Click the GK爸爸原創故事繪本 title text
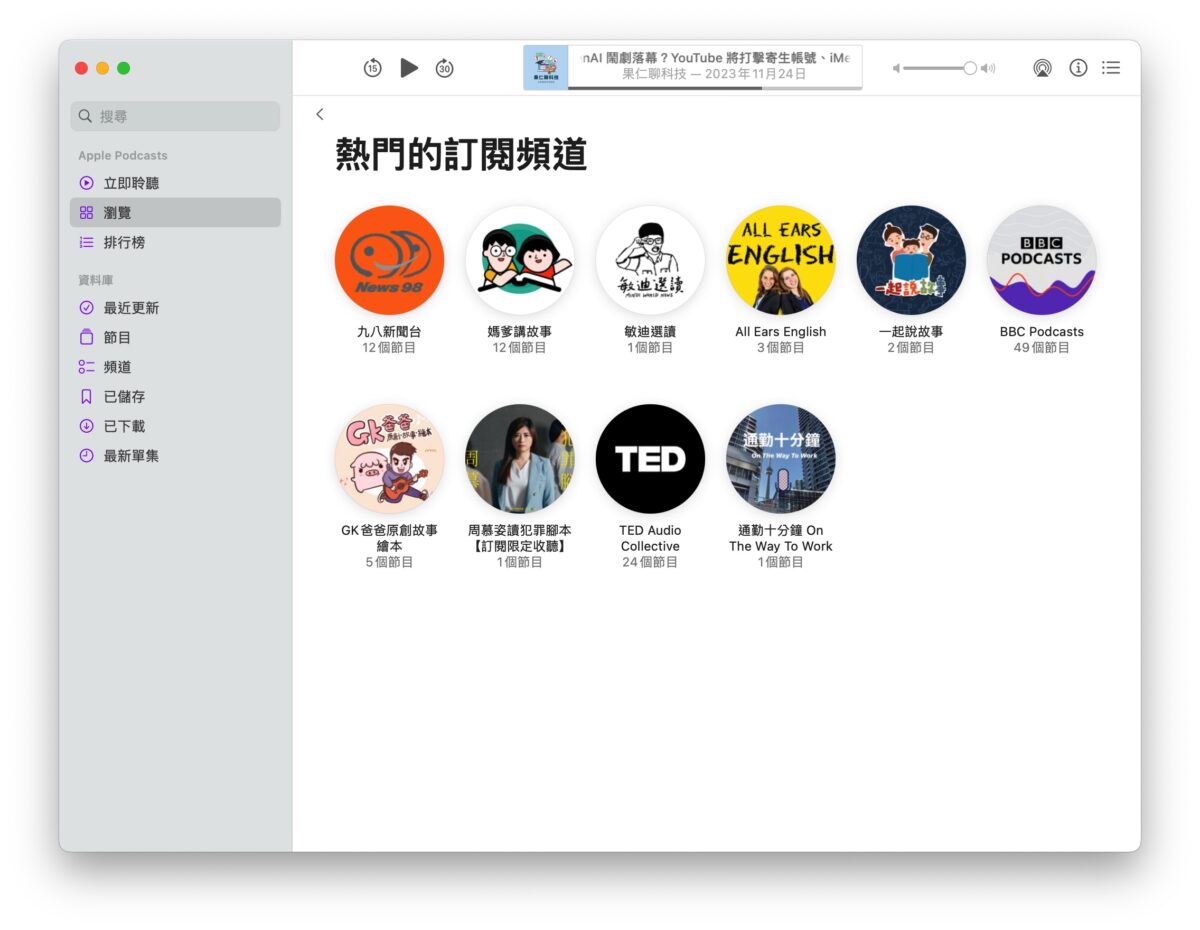The image size is (1200, 930). pos(389,538)
